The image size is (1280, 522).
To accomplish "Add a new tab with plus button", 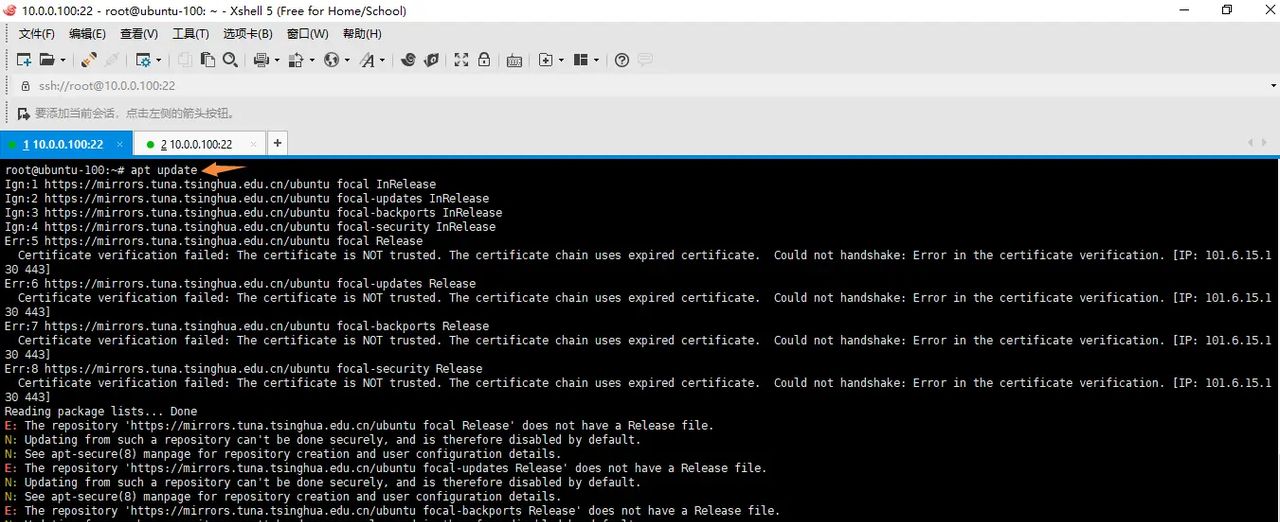I will coord(277,143).
